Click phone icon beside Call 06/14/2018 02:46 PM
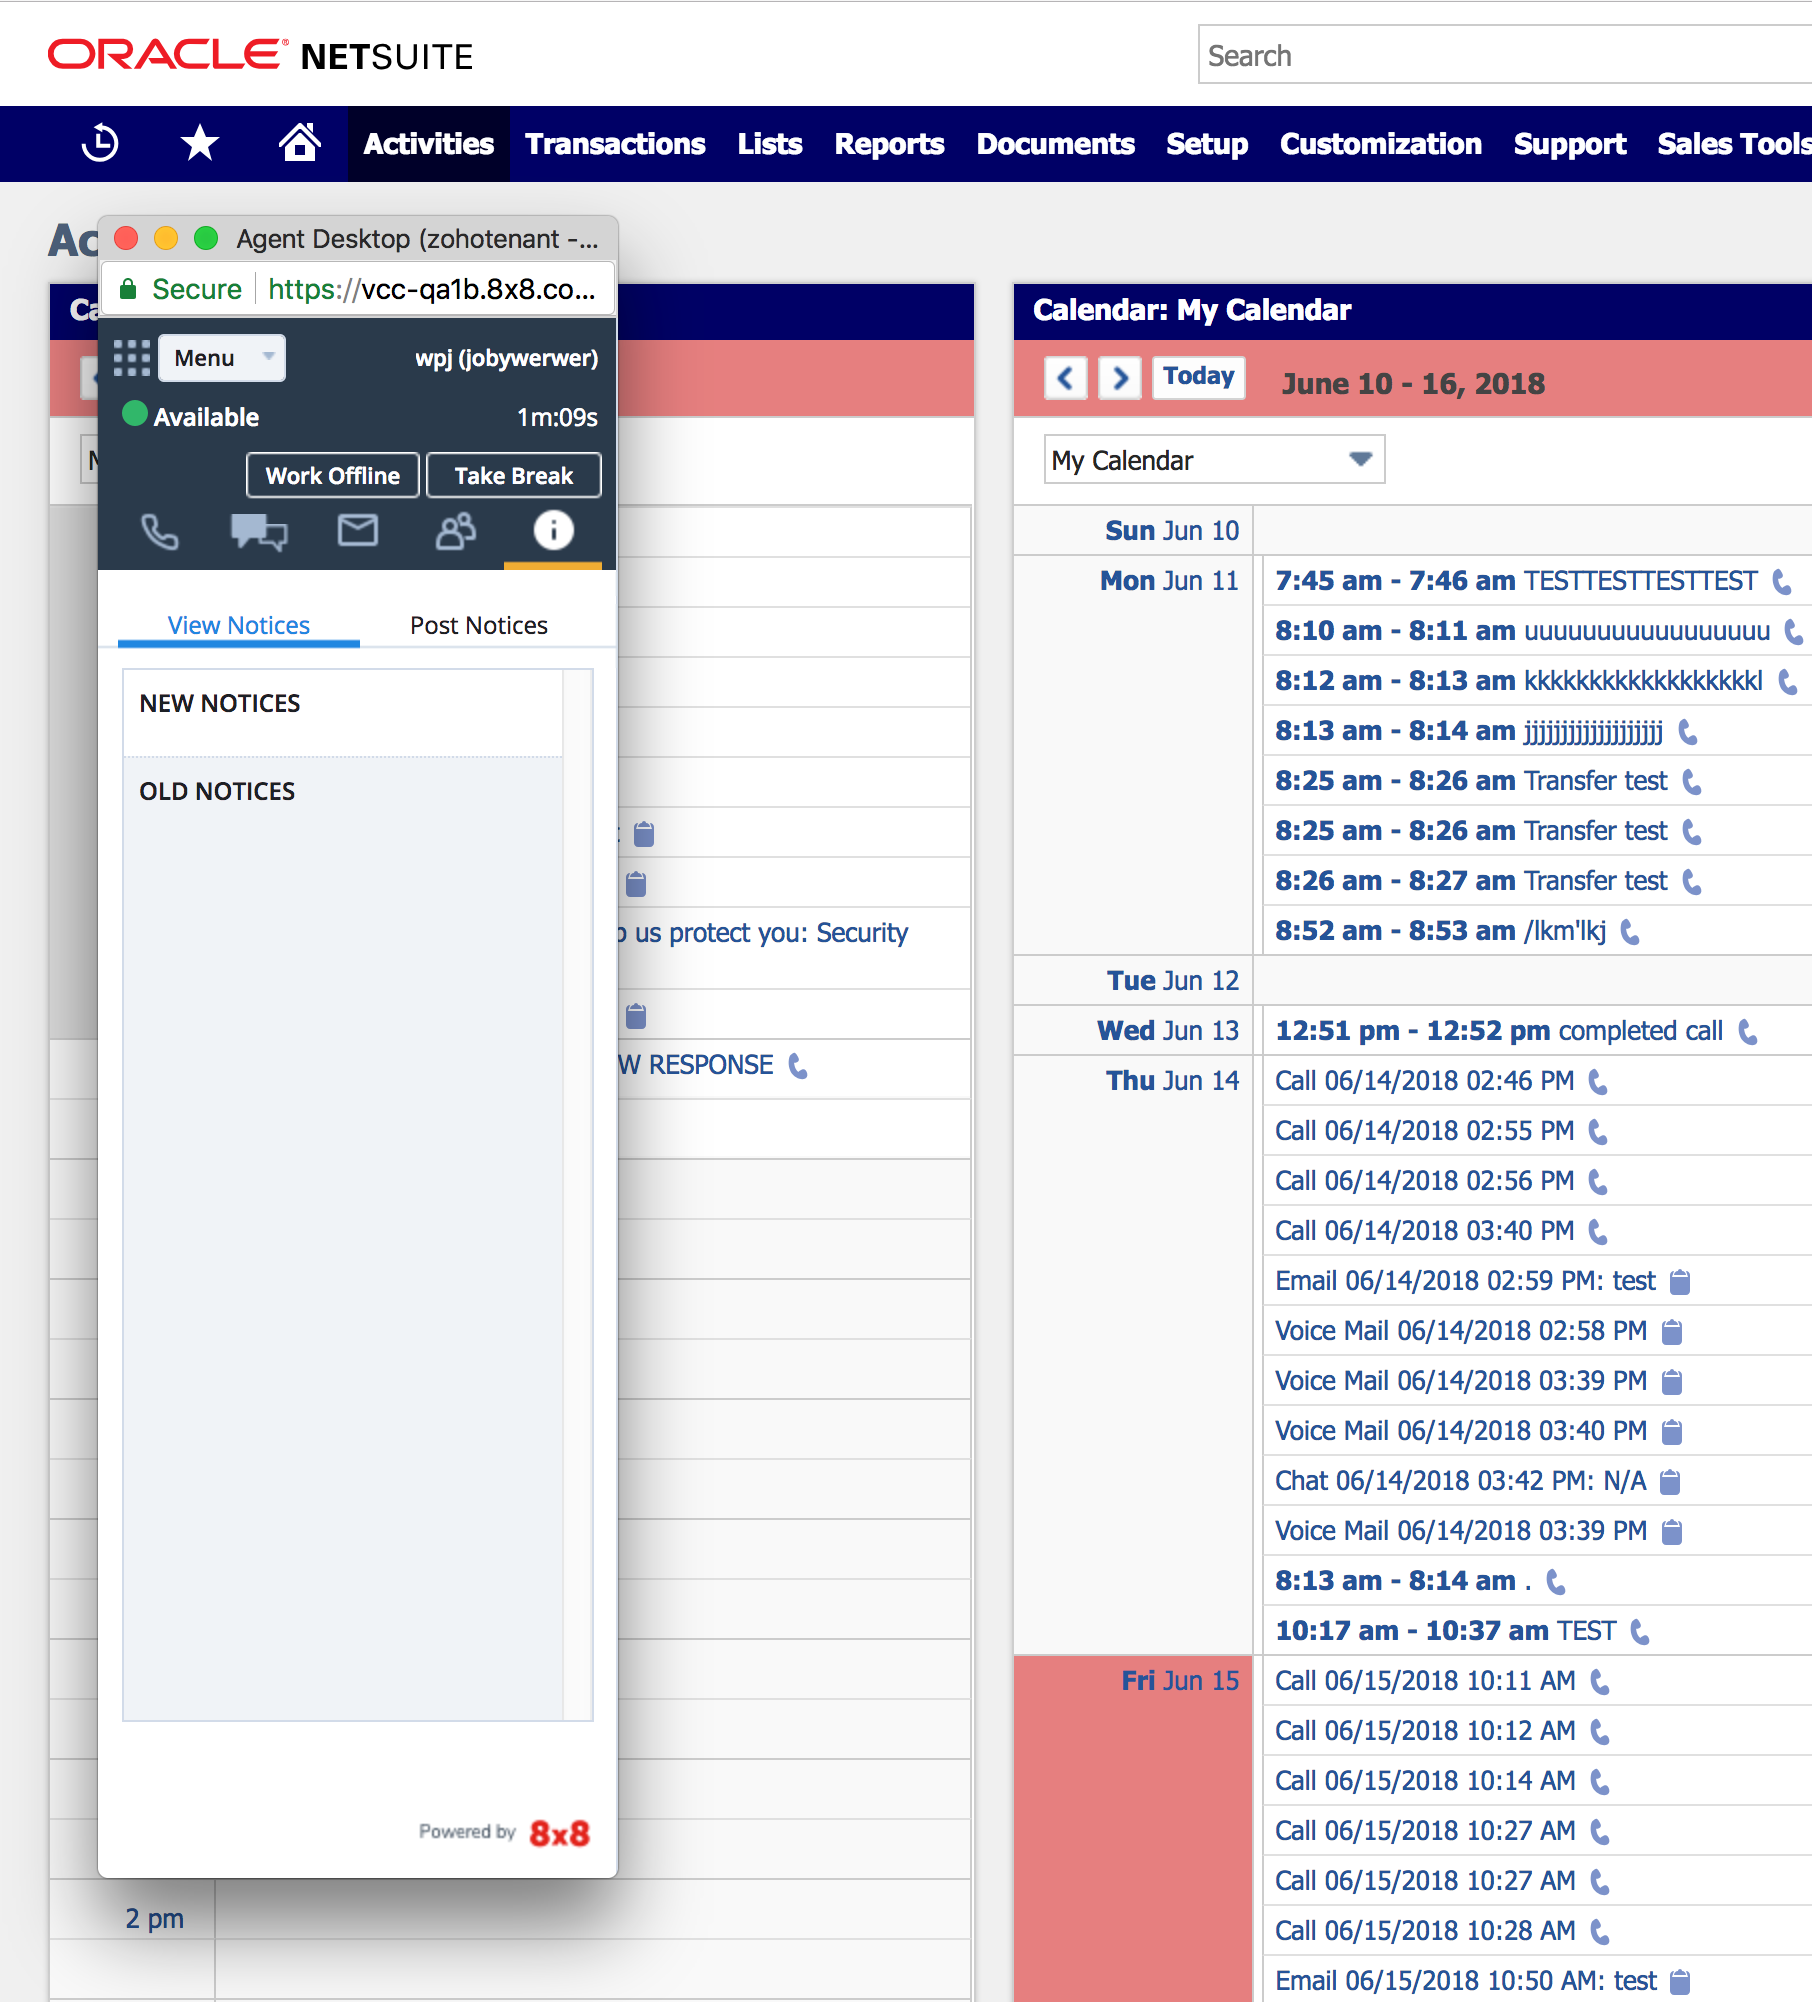 tap(1598, 1081)
